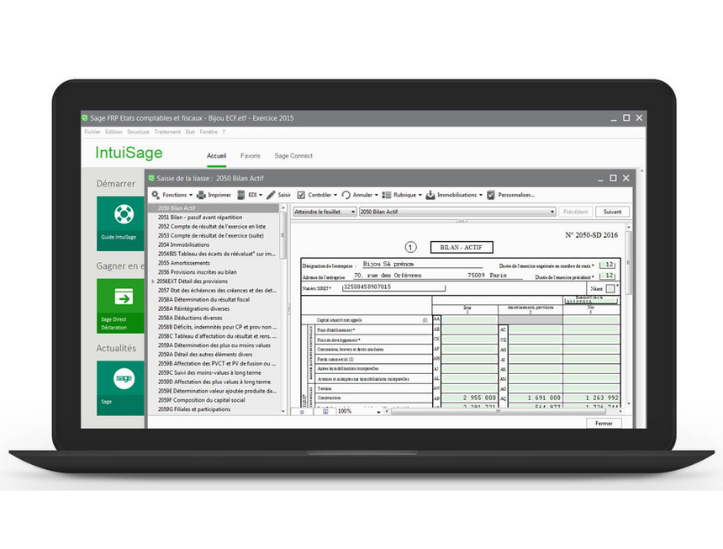This screenshot has height=549, width=723.
Task: Select '2054 Immobilisations' in the list
Action: pos(213,245)
